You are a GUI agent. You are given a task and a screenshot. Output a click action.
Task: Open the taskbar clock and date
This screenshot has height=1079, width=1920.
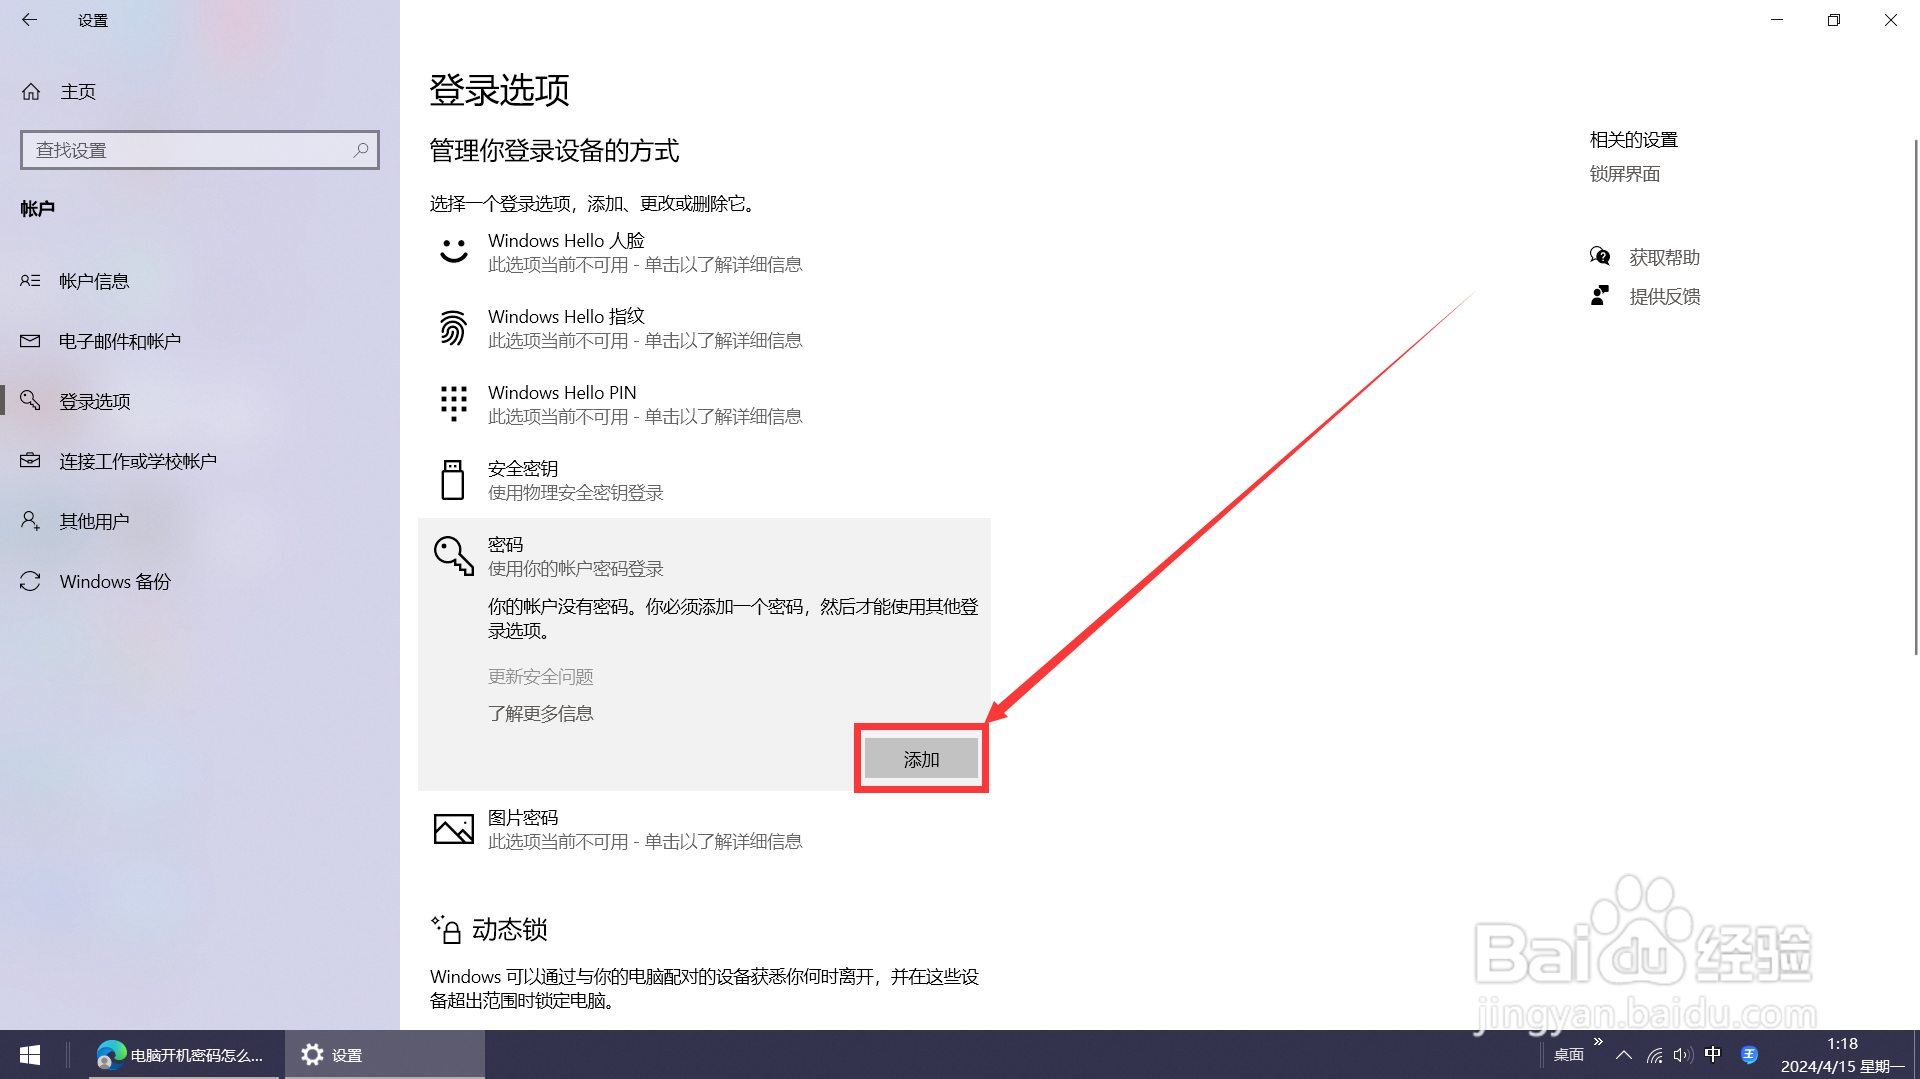(1842, 1055)
